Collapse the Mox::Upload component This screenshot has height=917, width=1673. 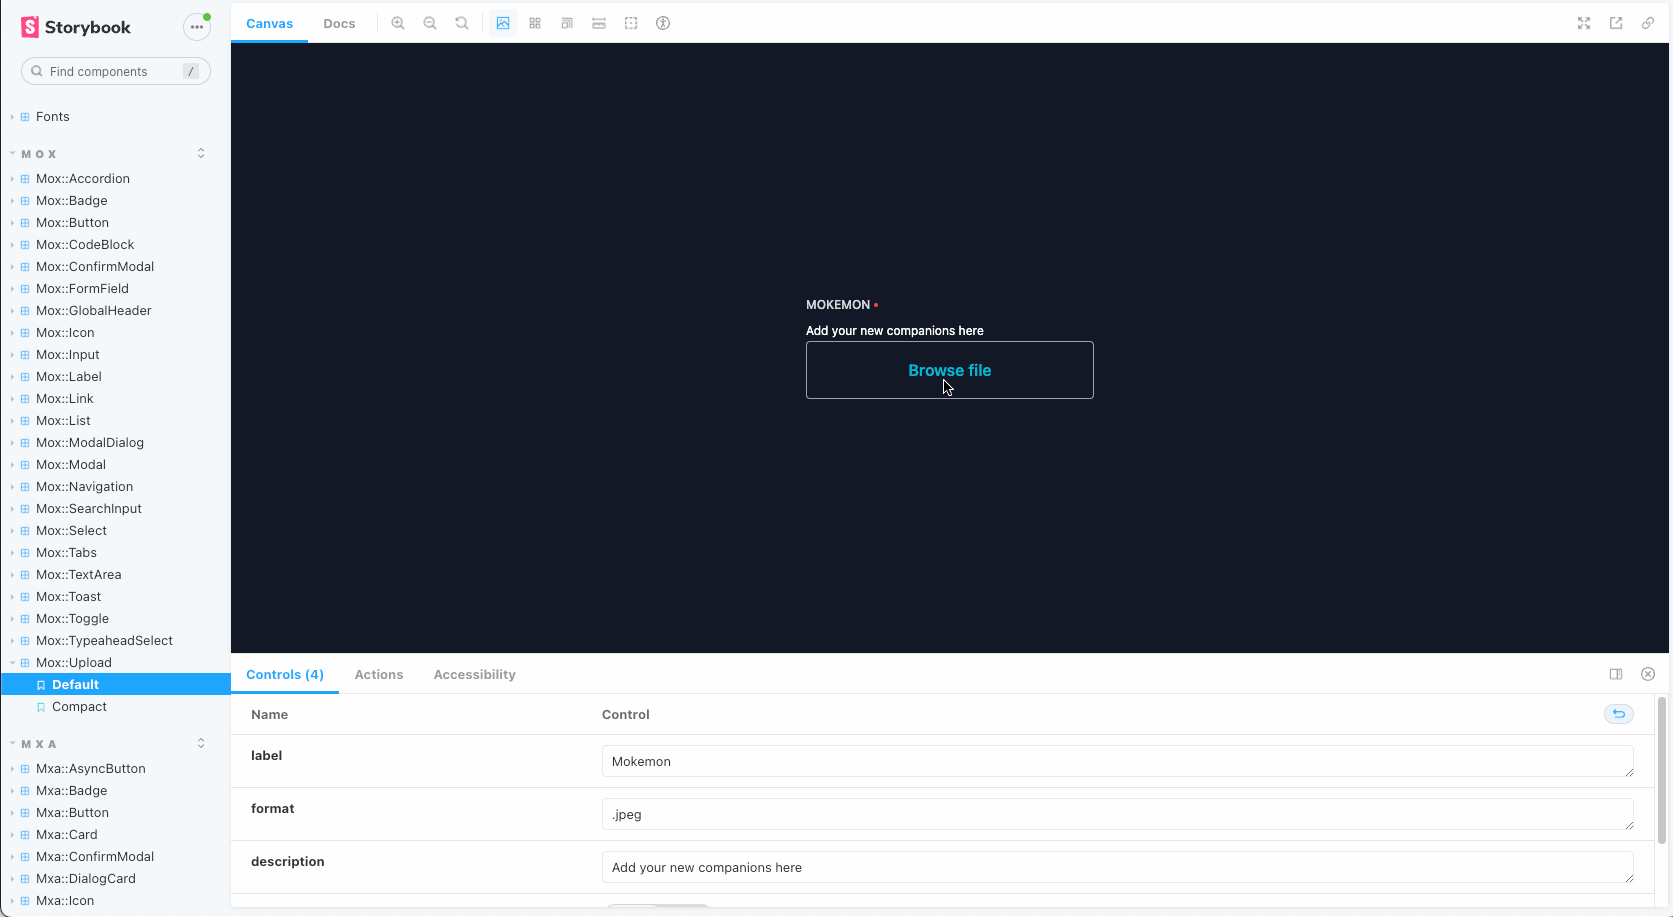pos(74,663)
